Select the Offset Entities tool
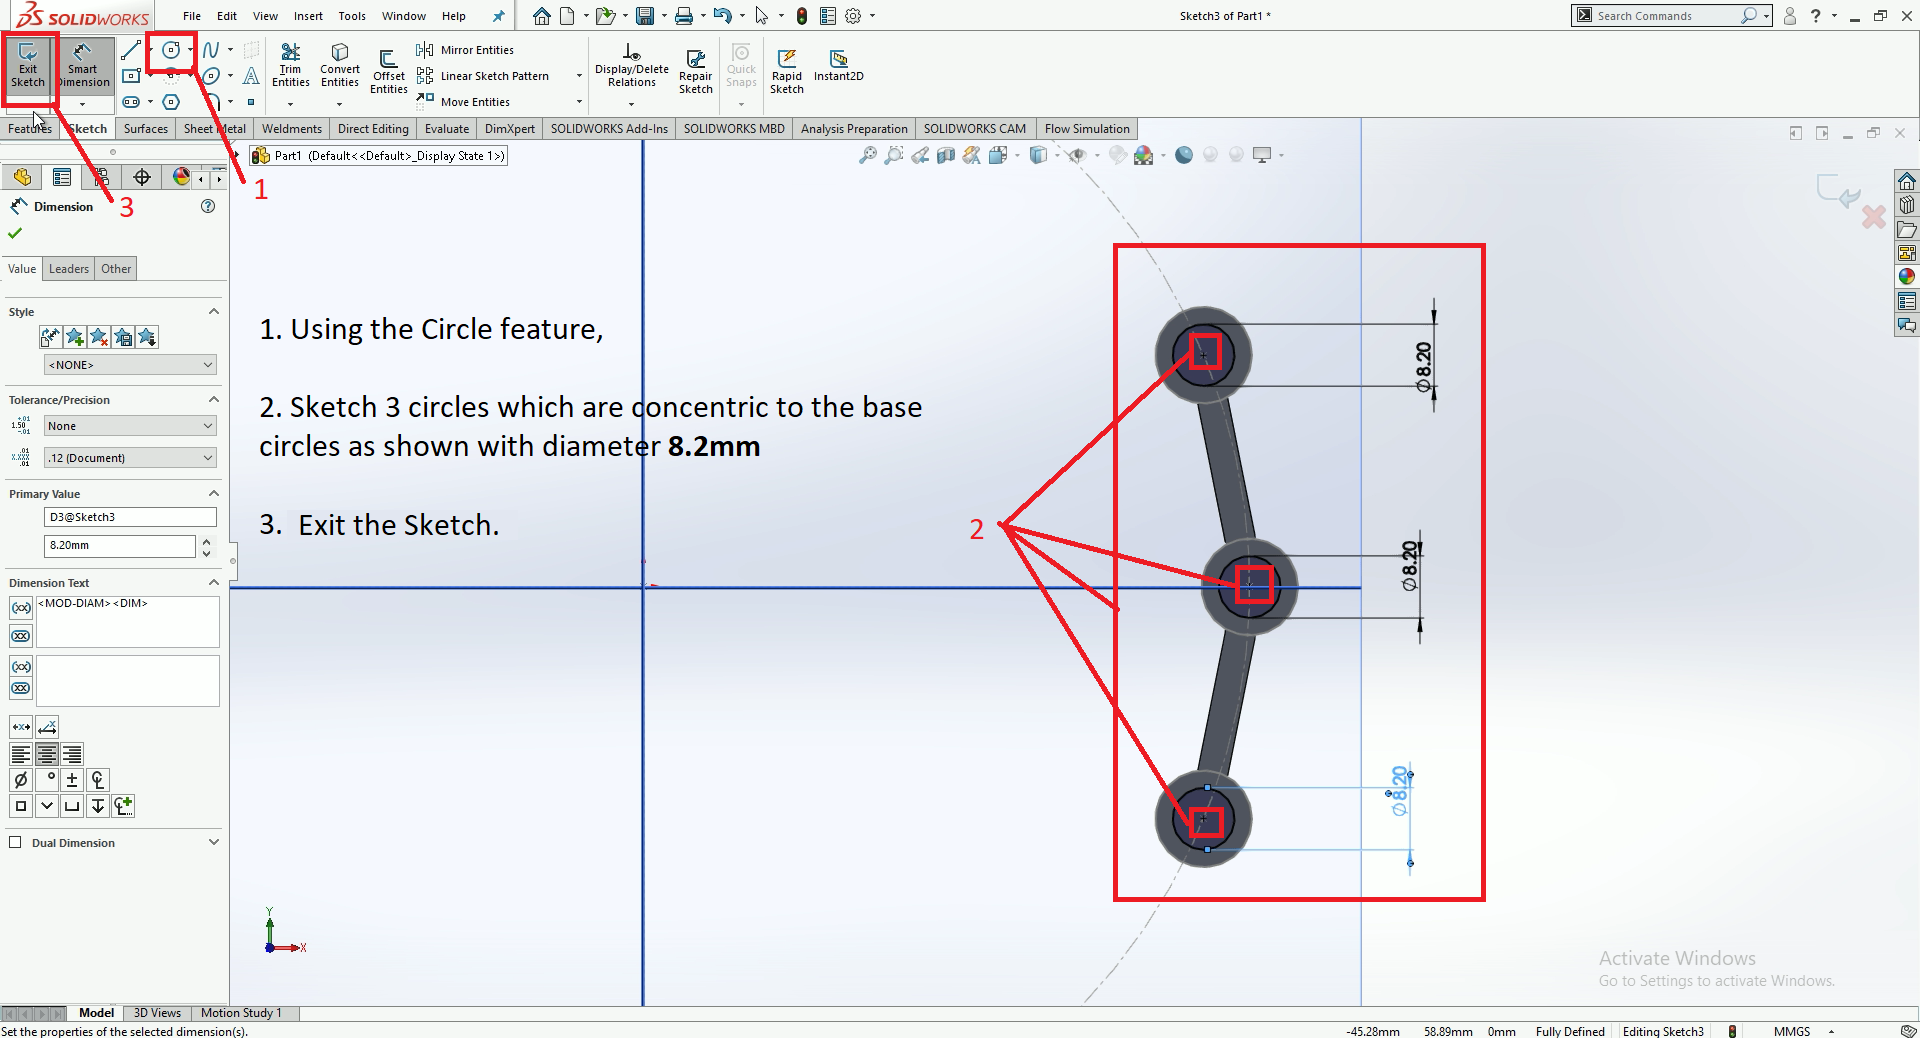This screenshot has height=1038, width=1920. [x=389, y=72]
